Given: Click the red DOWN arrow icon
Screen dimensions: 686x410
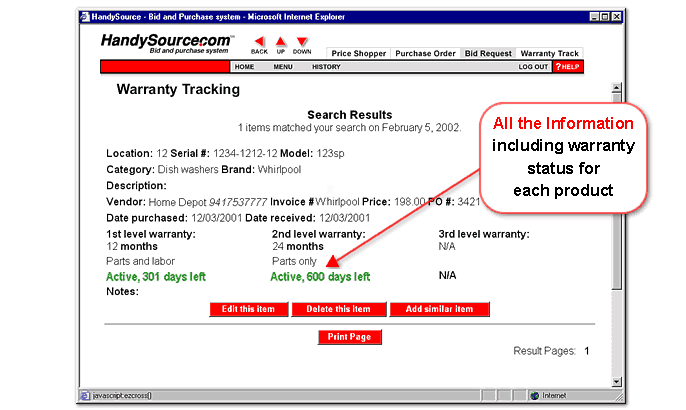Looking at the screenshot, I should [302, 42].
